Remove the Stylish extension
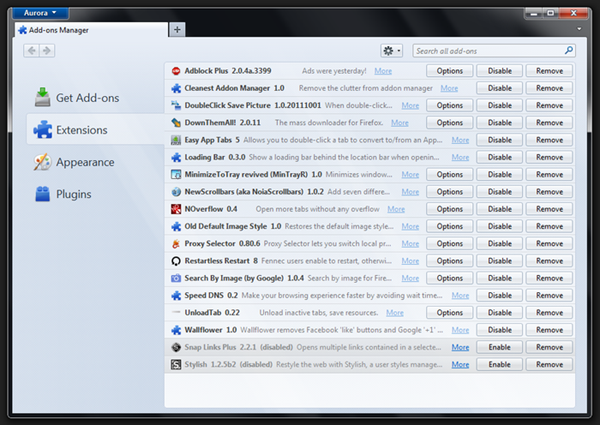This screenshot has width=600, height=425. click(549, 365)
